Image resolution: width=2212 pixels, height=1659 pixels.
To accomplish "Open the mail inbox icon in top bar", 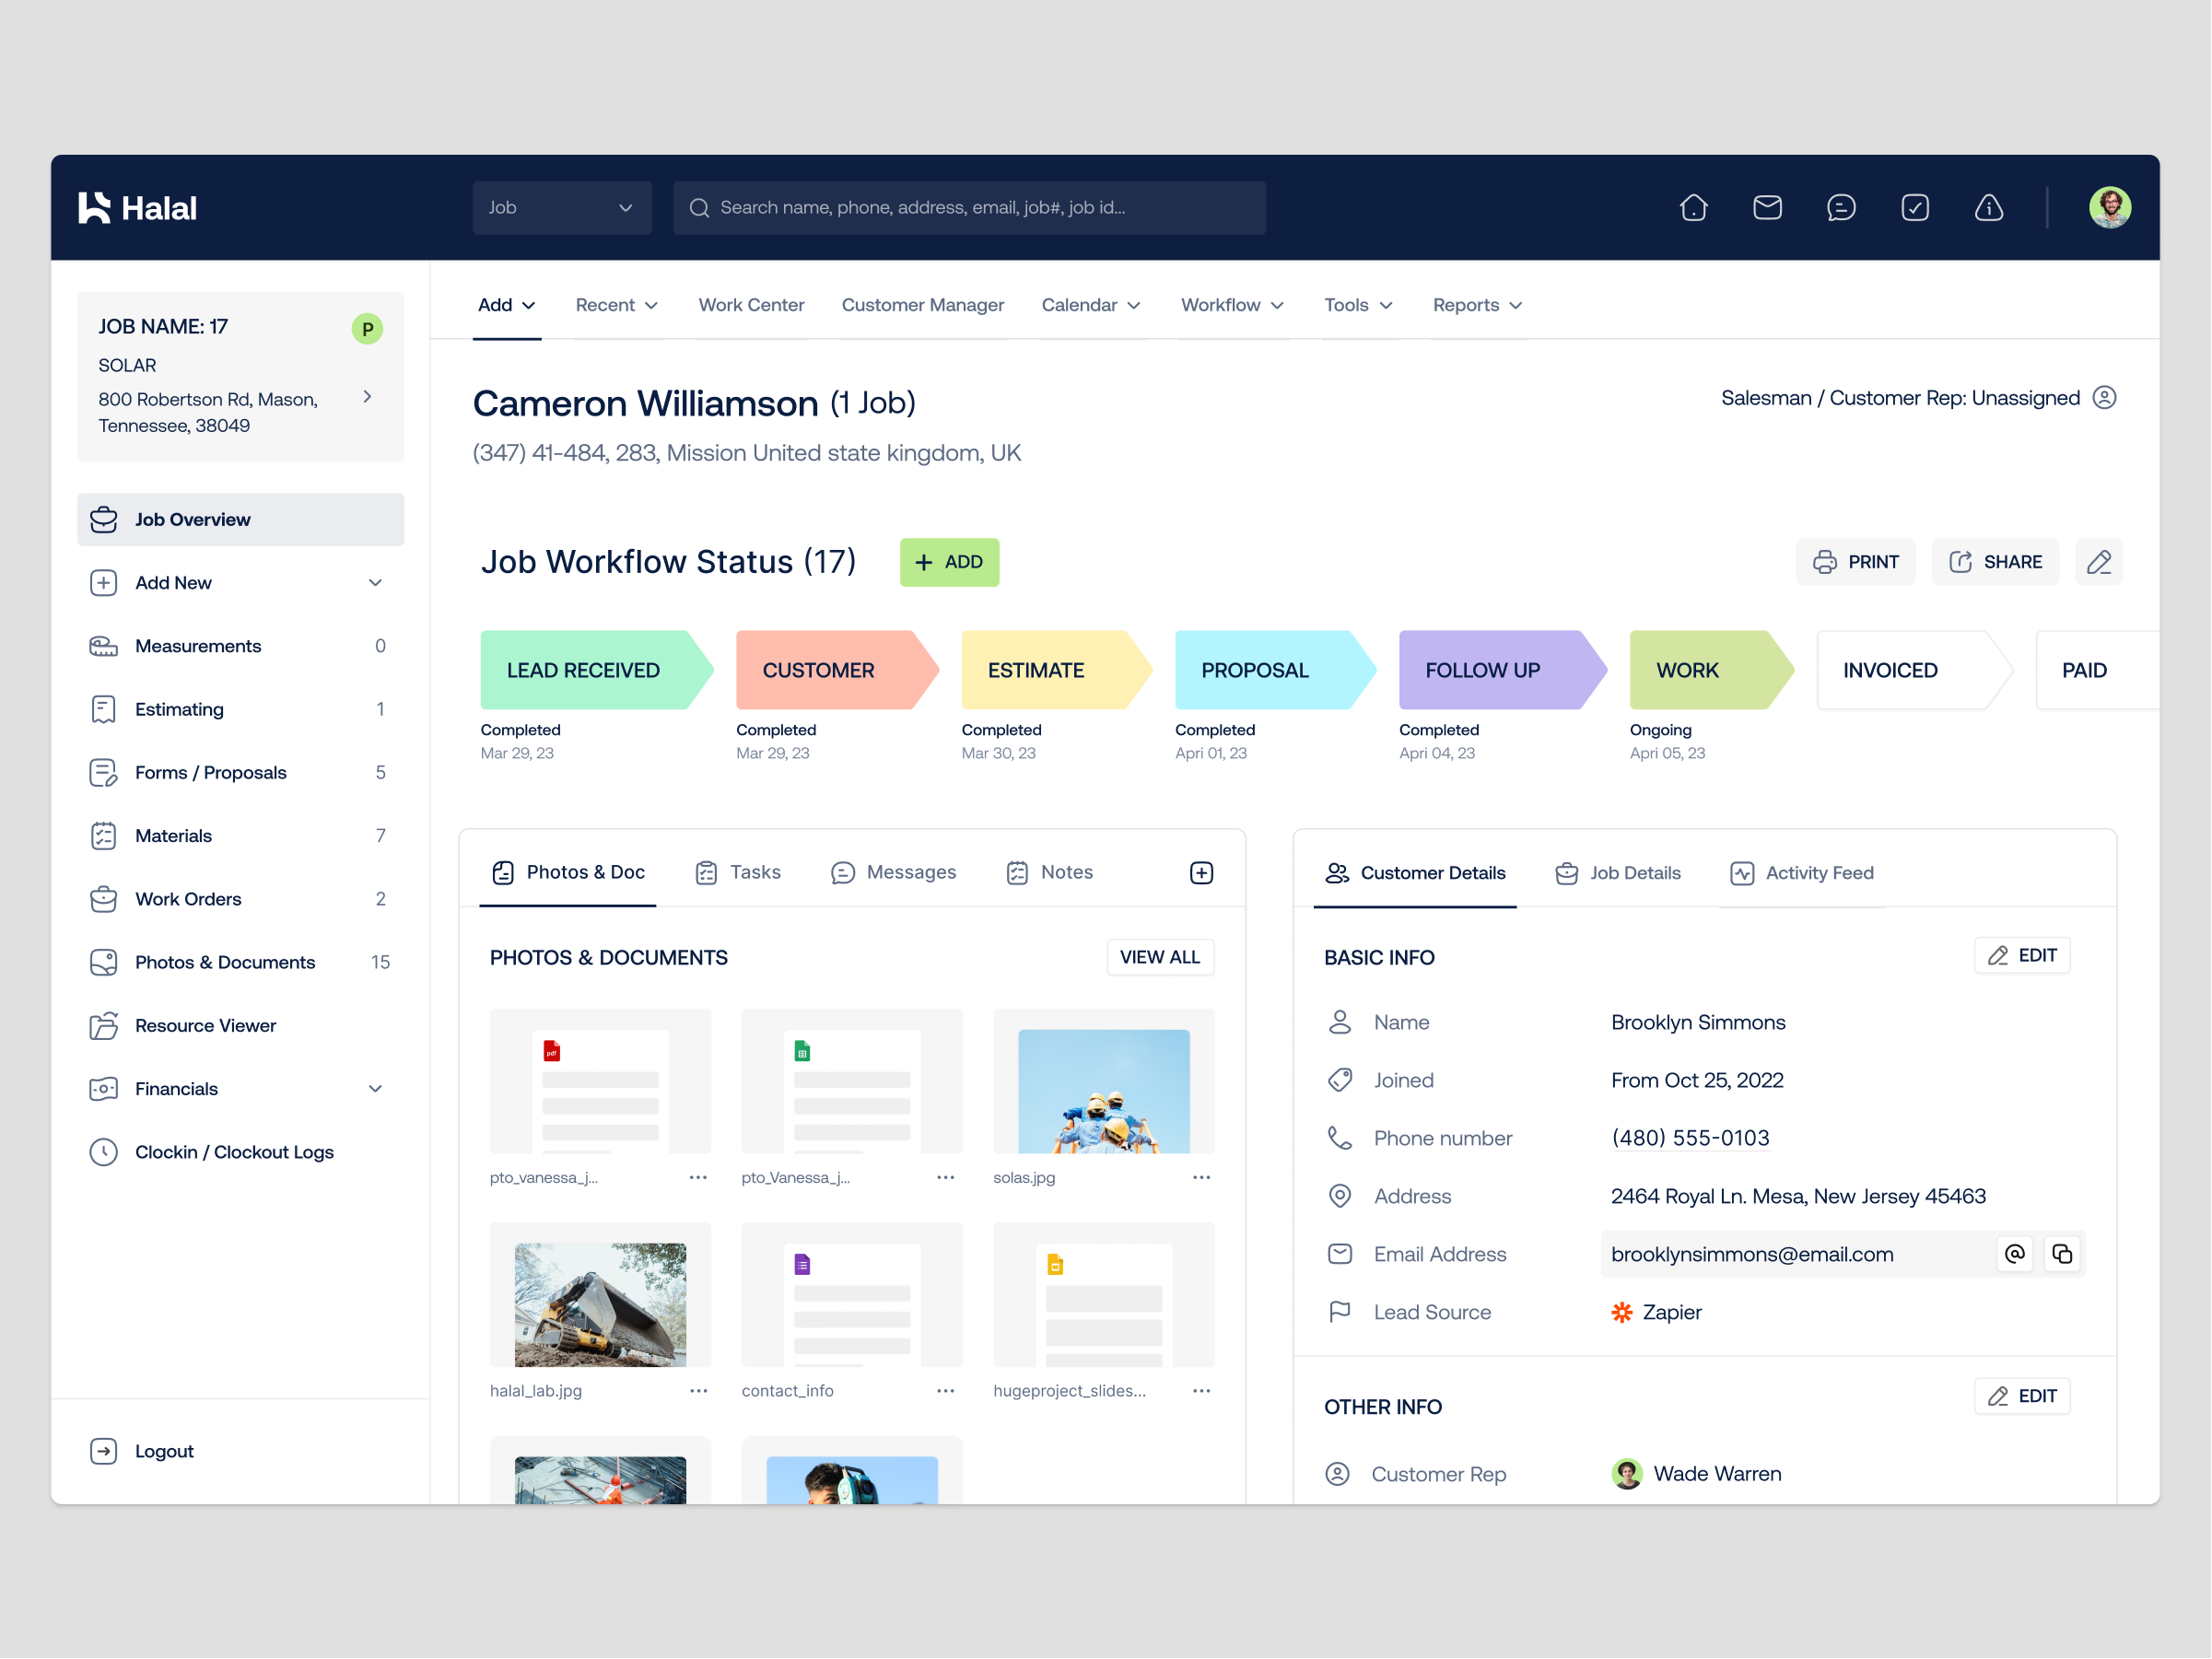I will point(1767,207).
